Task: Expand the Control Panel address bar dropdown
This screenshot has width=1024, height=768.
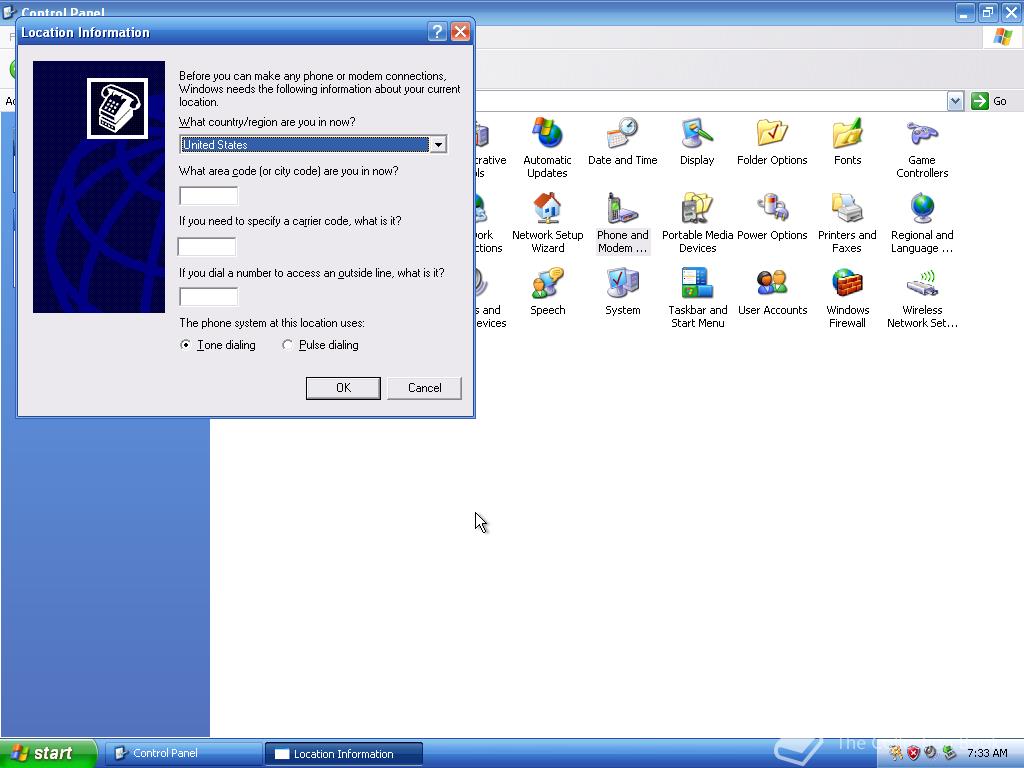Action: [955, 101]
